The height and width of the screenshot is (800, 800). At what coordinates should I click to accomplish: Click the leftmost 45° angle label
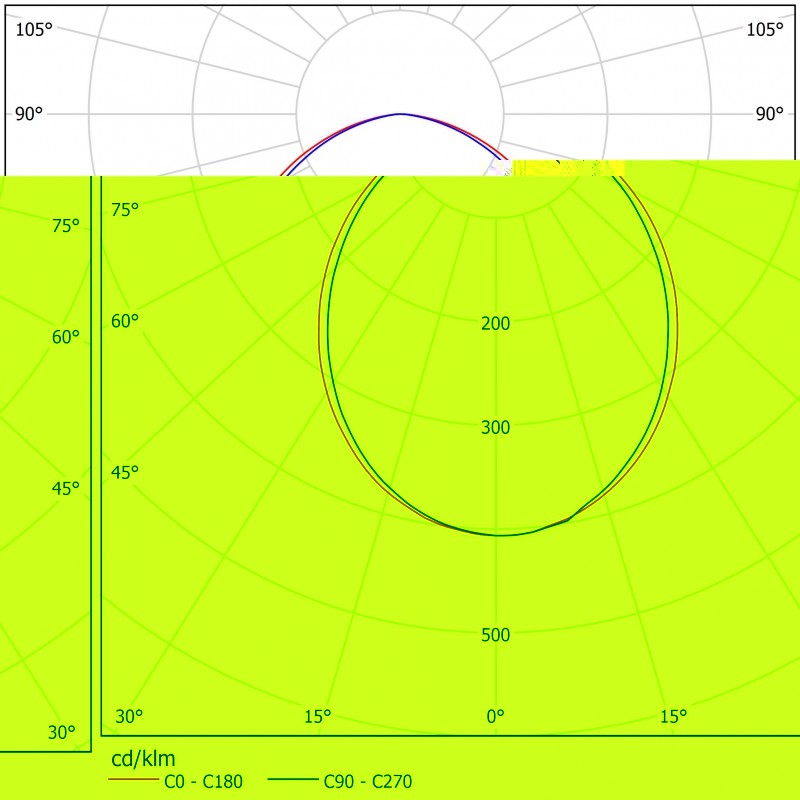pyautogui.click(x=66, y=488)
